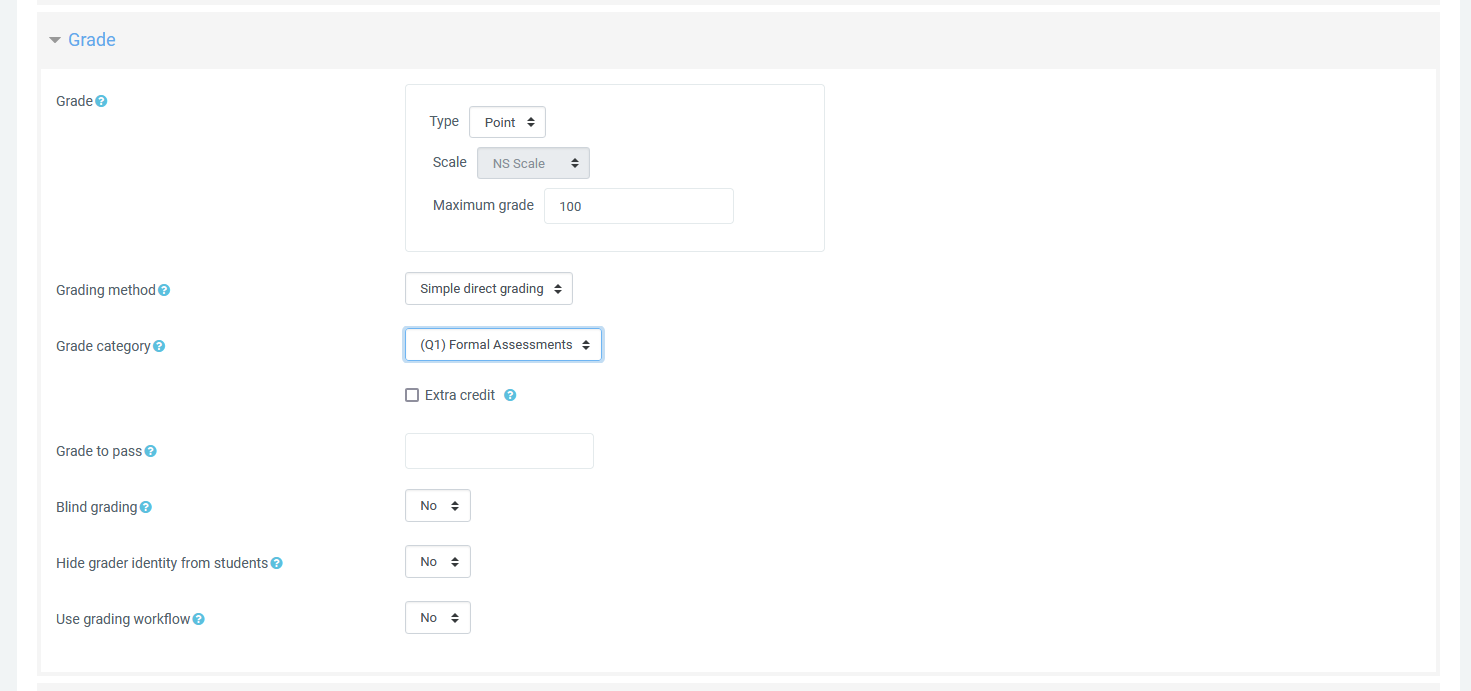Open Hide grader identity dropdown

pyautogui.click(x=437, y=562)
